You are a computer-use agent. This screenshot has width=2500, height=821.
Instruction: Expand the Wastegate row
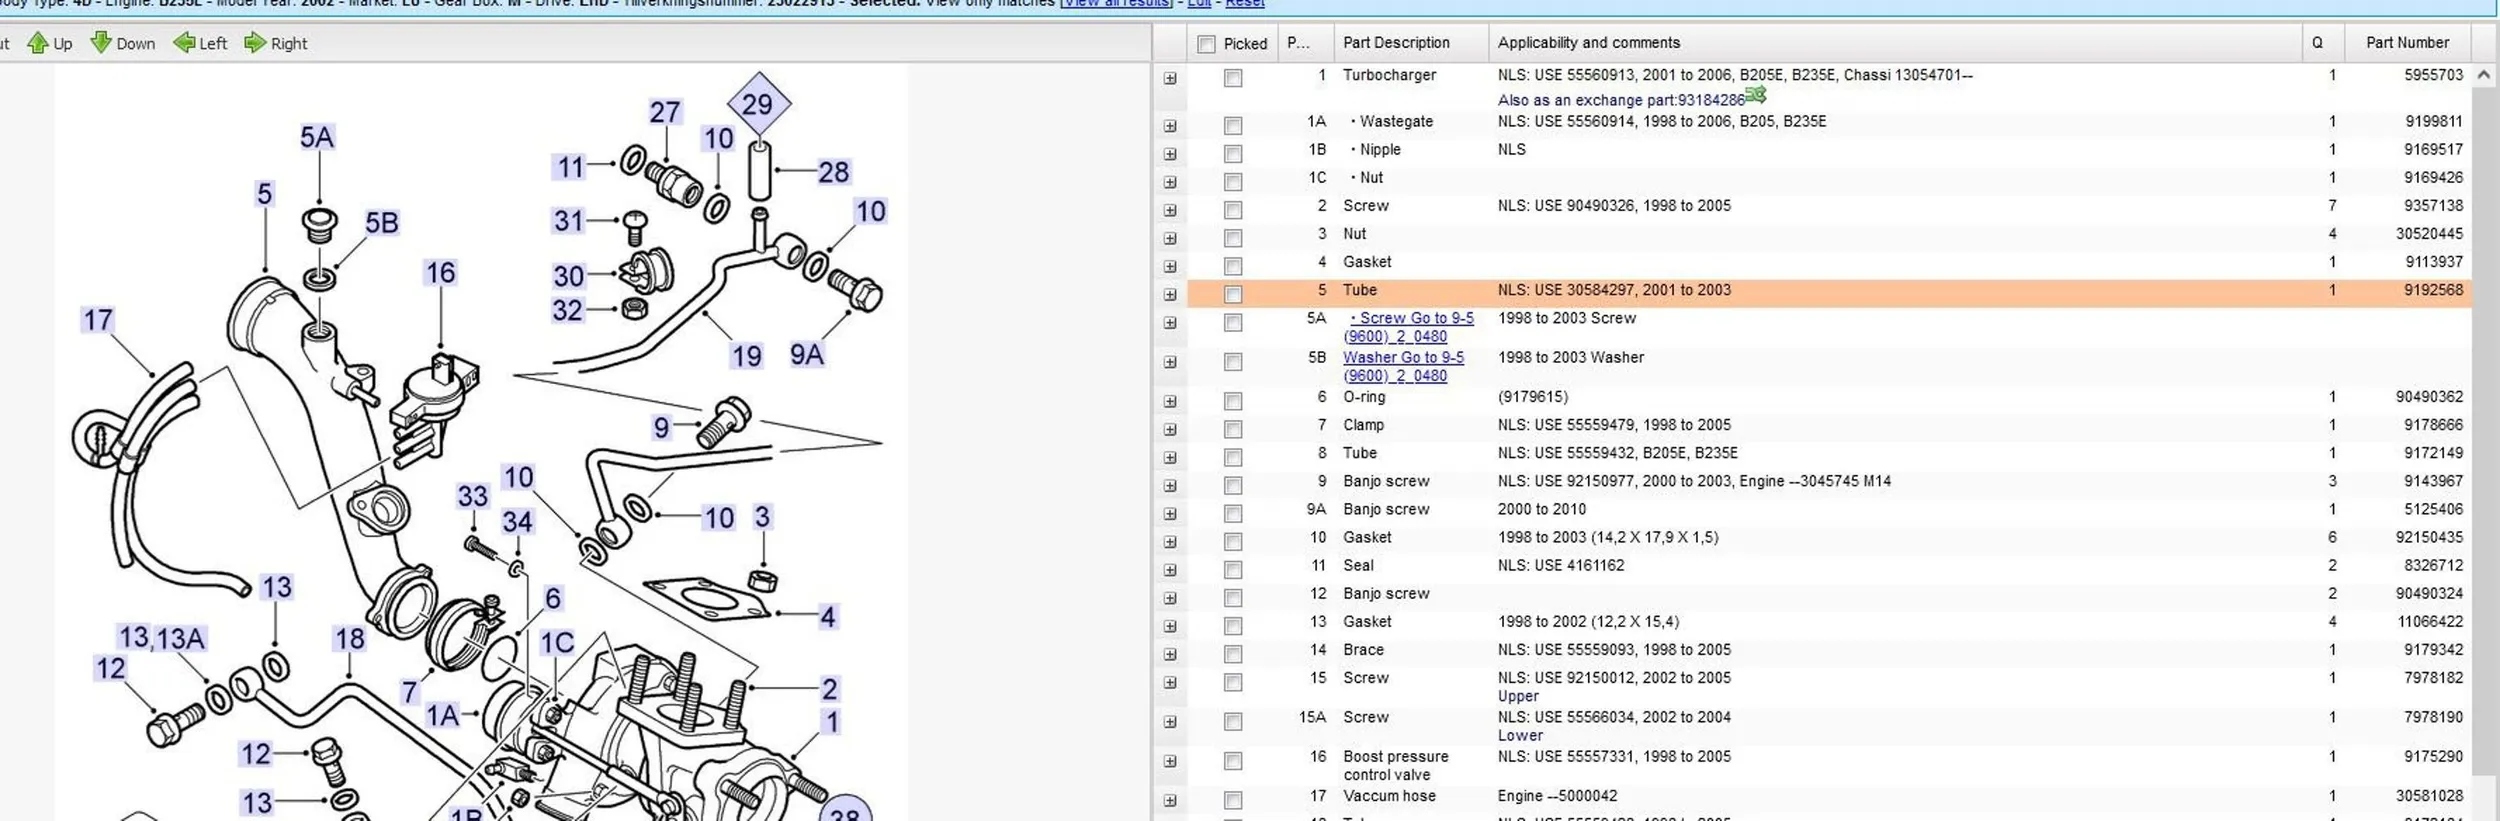tap(1170, 126)
